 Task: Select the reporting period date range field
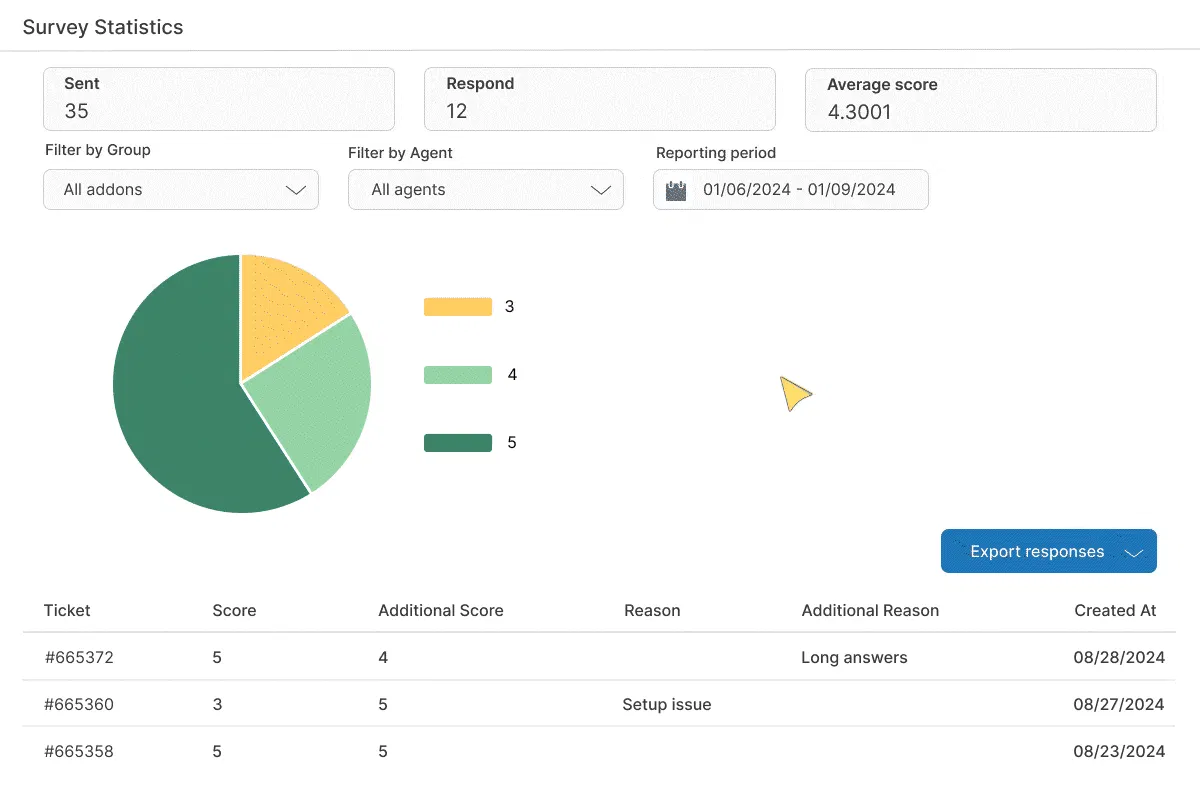(791, 189)
